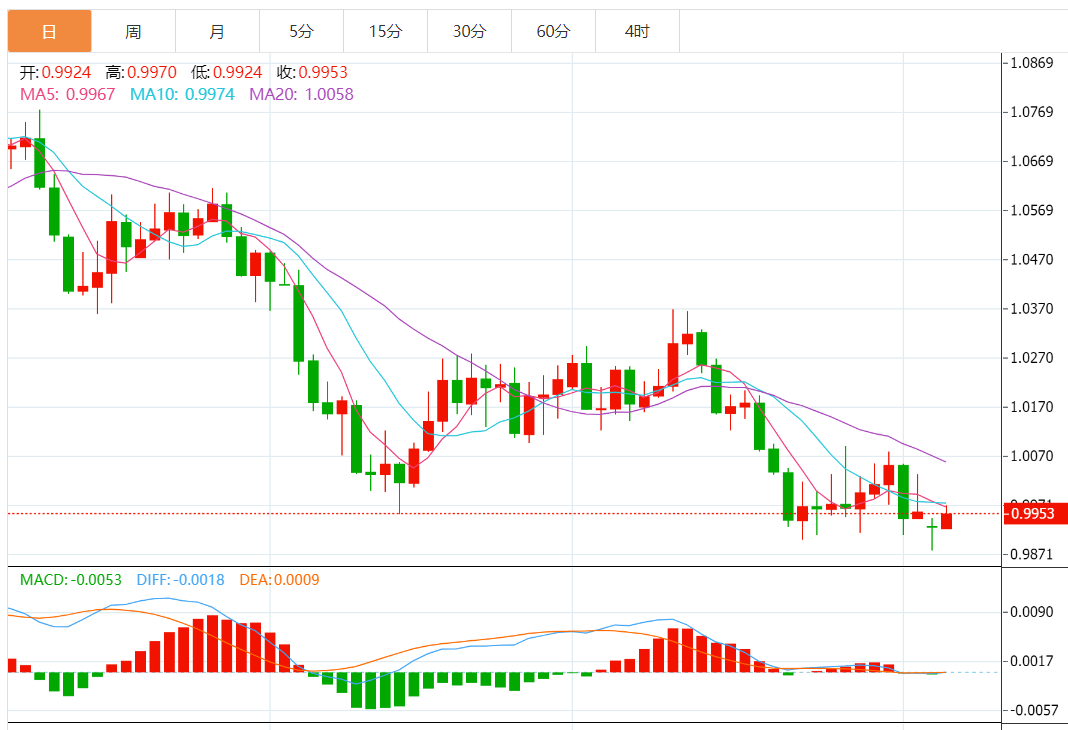
Task: Click the 1.0769 price axis label
Action: pyautogui.click(x=1031, y=112)
